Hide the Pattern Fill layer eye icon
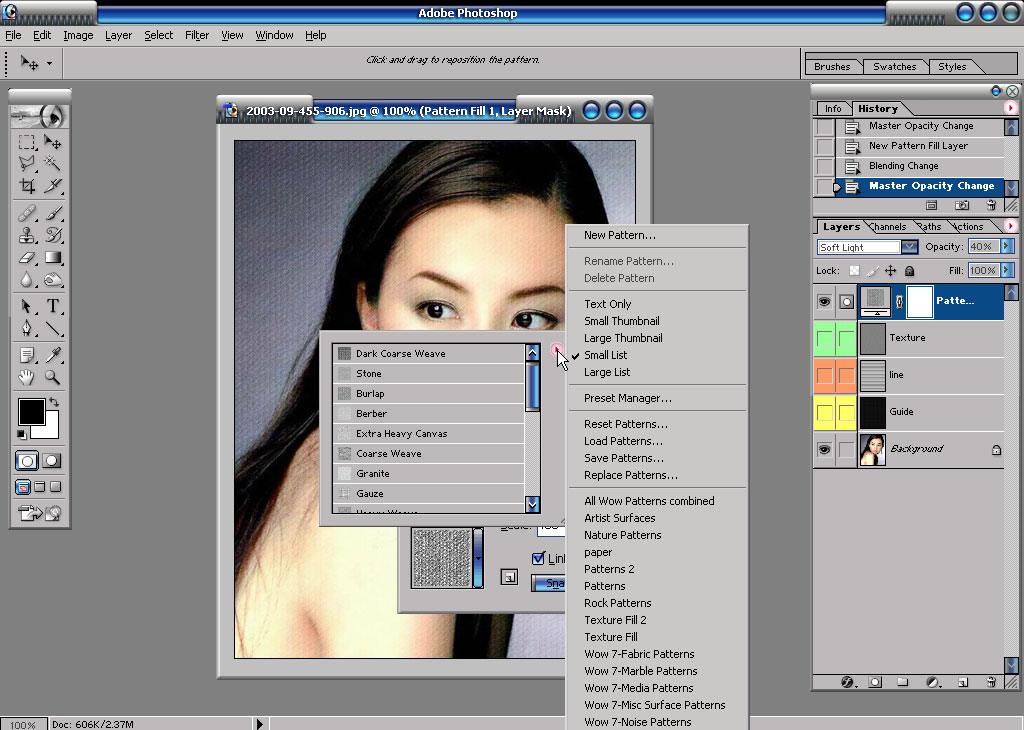Screen dimensions: 1024x730 point(825,302)
